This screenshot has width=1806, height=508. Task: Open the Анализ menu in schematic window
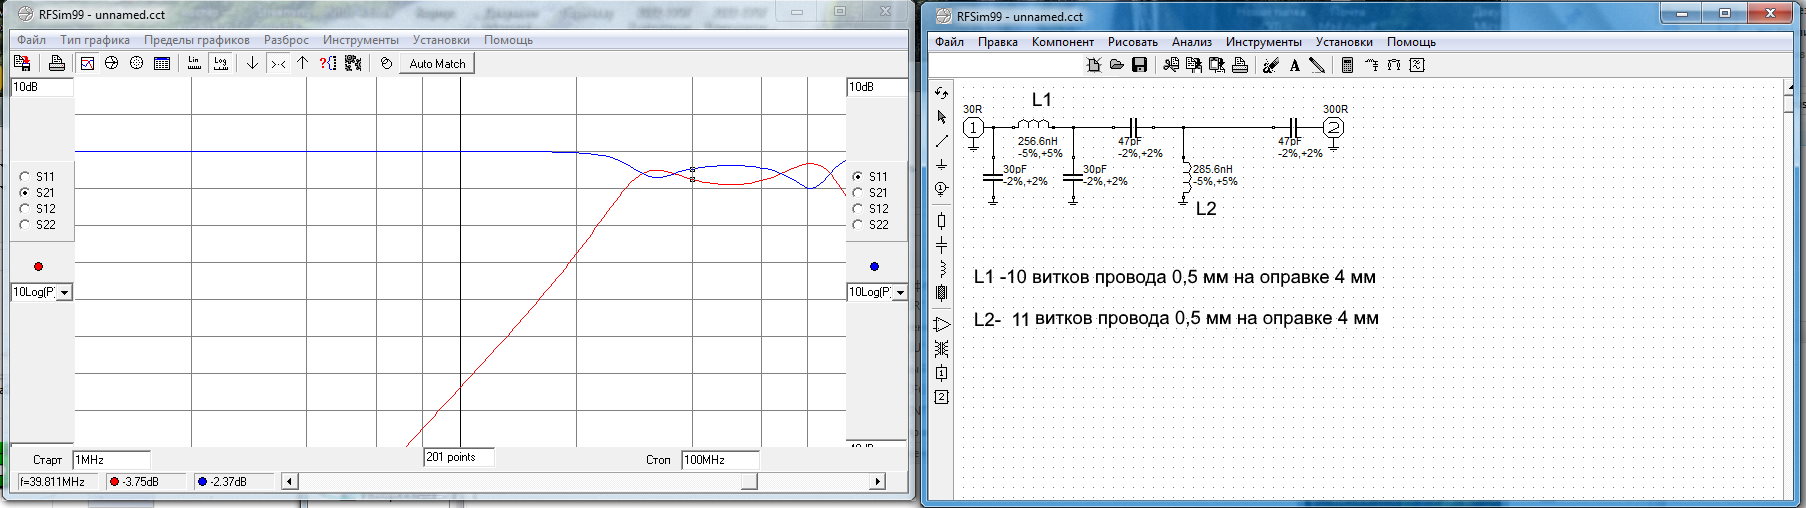[x=1191, y=42]
